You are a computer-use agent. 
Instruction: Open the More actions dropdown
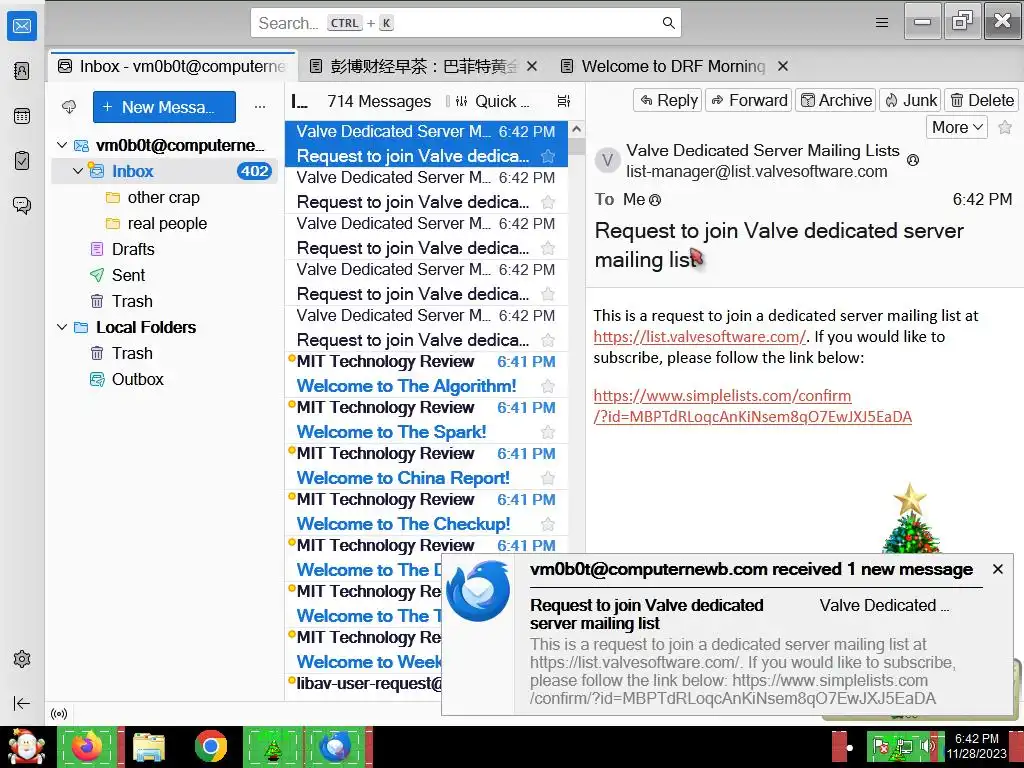point(957,127)
